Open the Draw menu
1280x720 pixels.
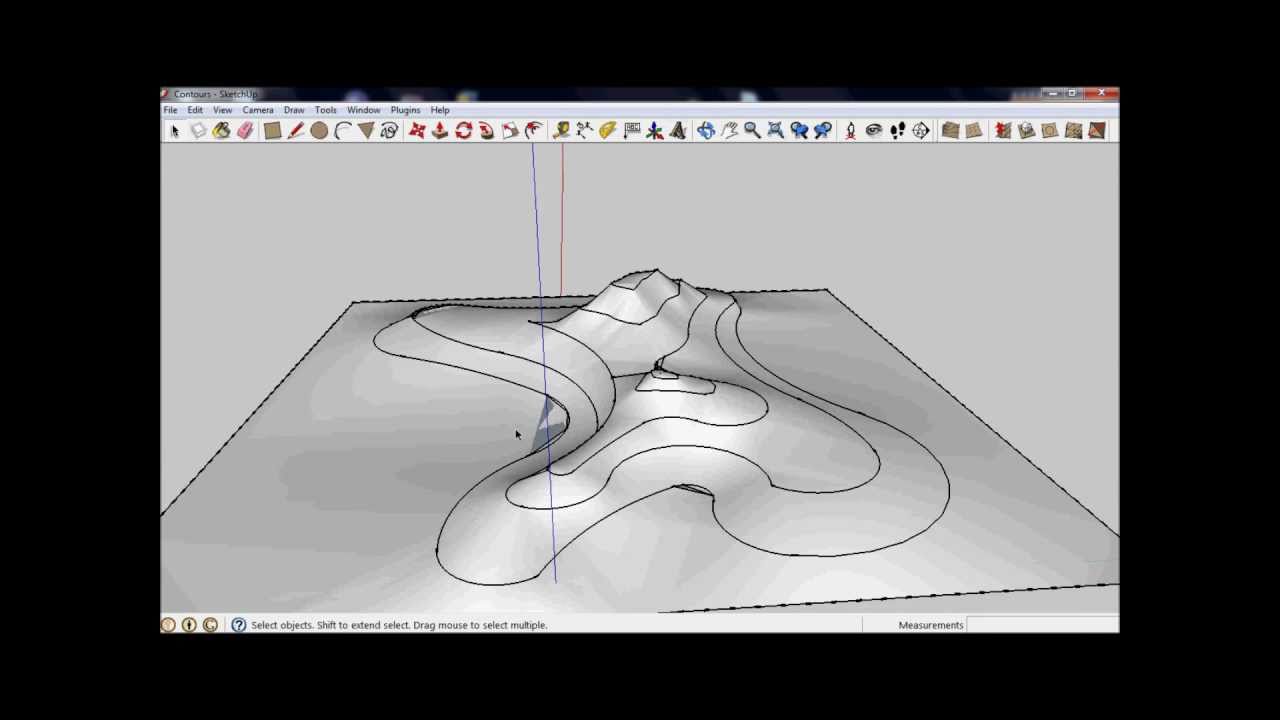tap(293, 110)
